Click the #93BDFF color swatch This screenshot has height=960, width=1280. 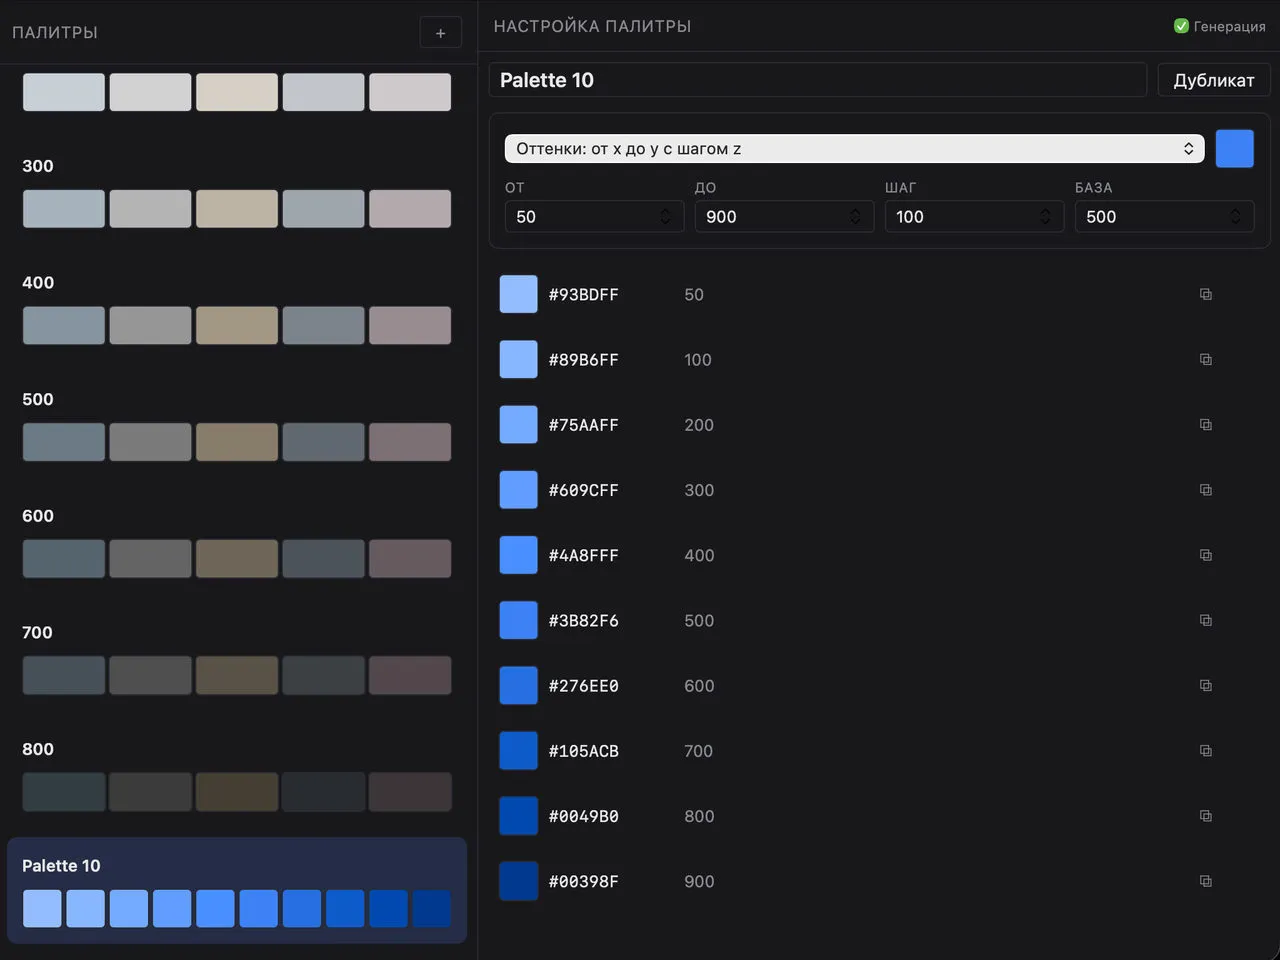click(519, 294)
